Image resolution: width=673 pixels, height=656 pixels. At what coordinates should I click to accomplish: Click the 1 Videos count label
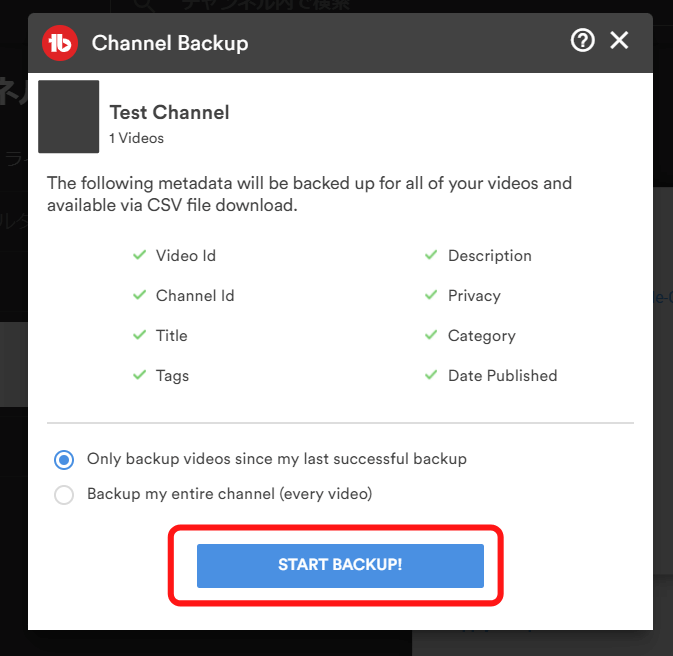coord(136,138)
